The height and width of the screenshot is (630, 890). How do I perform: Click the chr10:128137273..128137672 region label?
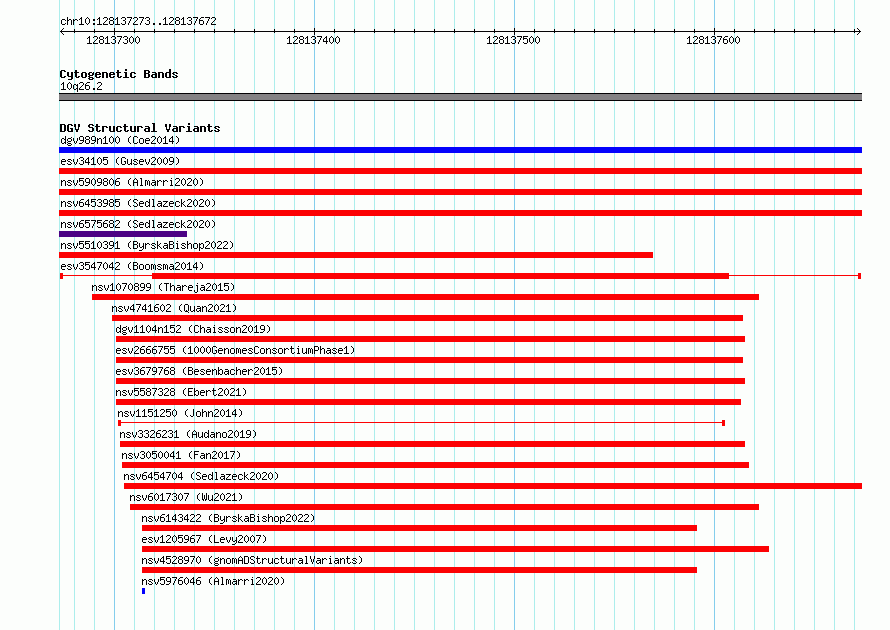point(138,21)
